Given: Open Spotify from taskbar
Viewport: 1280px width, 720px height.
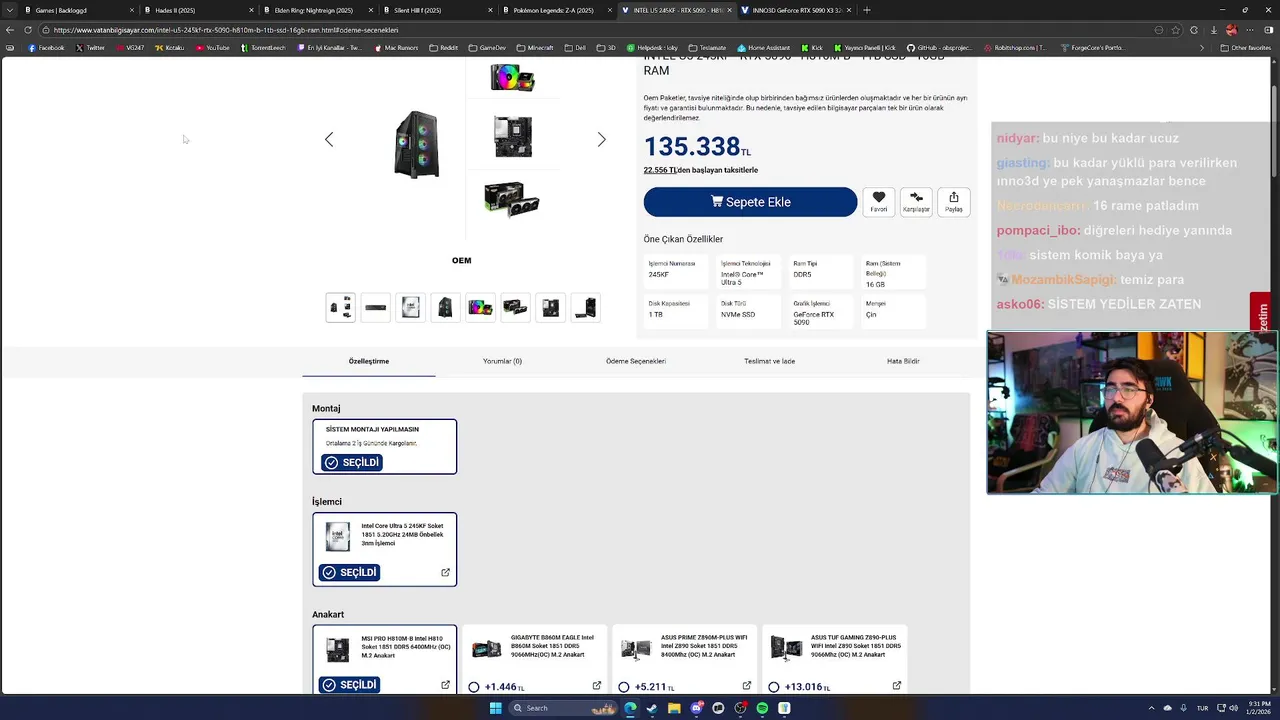Looking at the screenshot, I should tap(762, 708).
